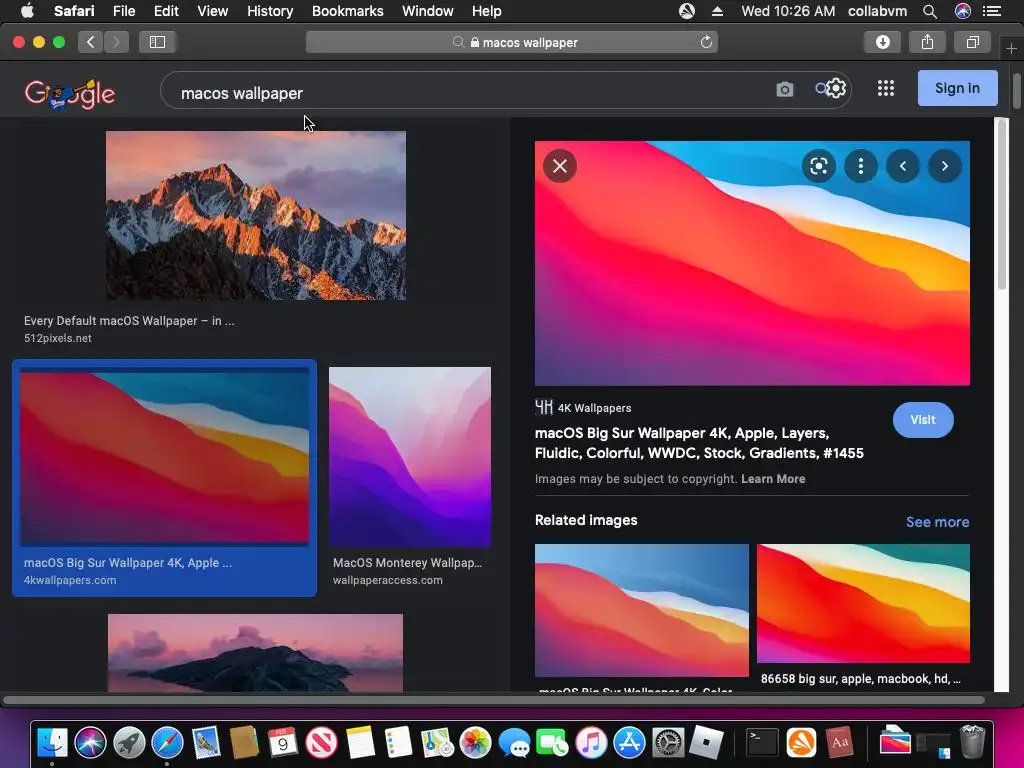This screenshot has width=1024, height=768.
Task: Open the Google apps grid icon
Action: click(x=886, y=88)
